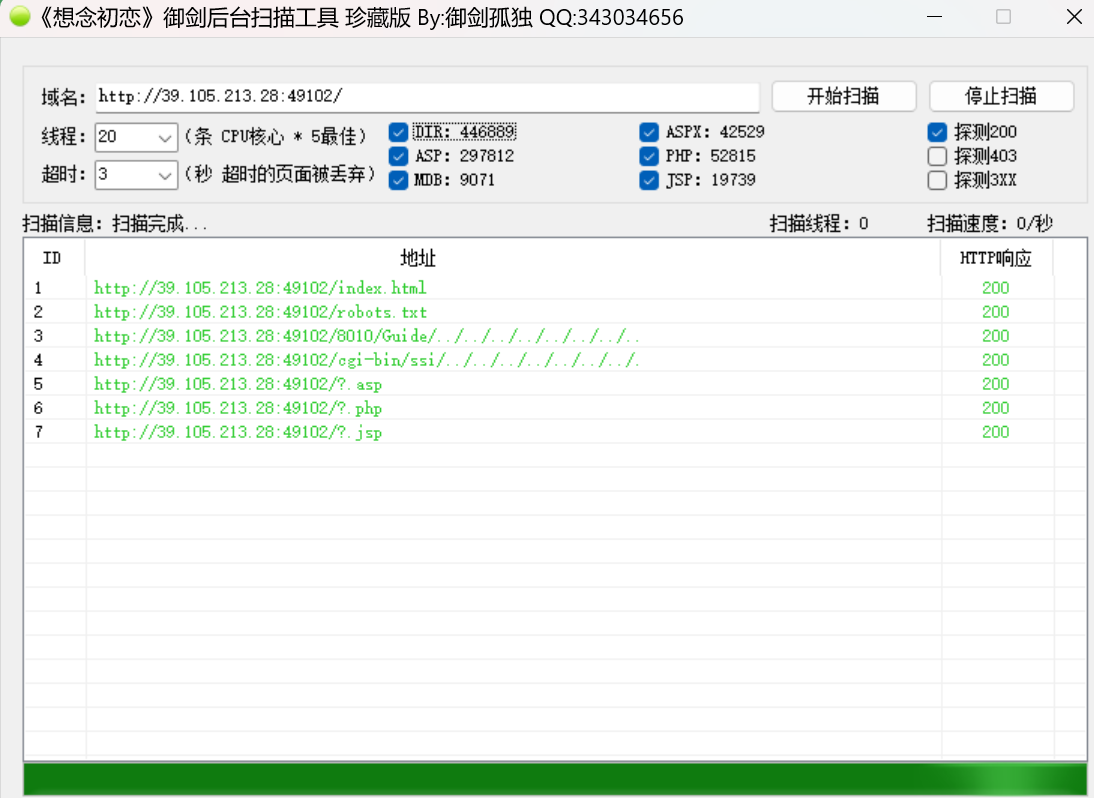Uncheck the ASP dictionary checkbox

coord(398,156)
